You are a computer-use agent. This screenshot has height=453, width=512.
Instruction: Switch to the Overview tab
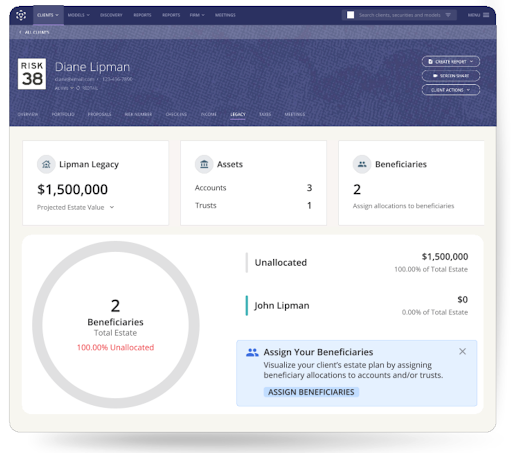coord(28,114)
